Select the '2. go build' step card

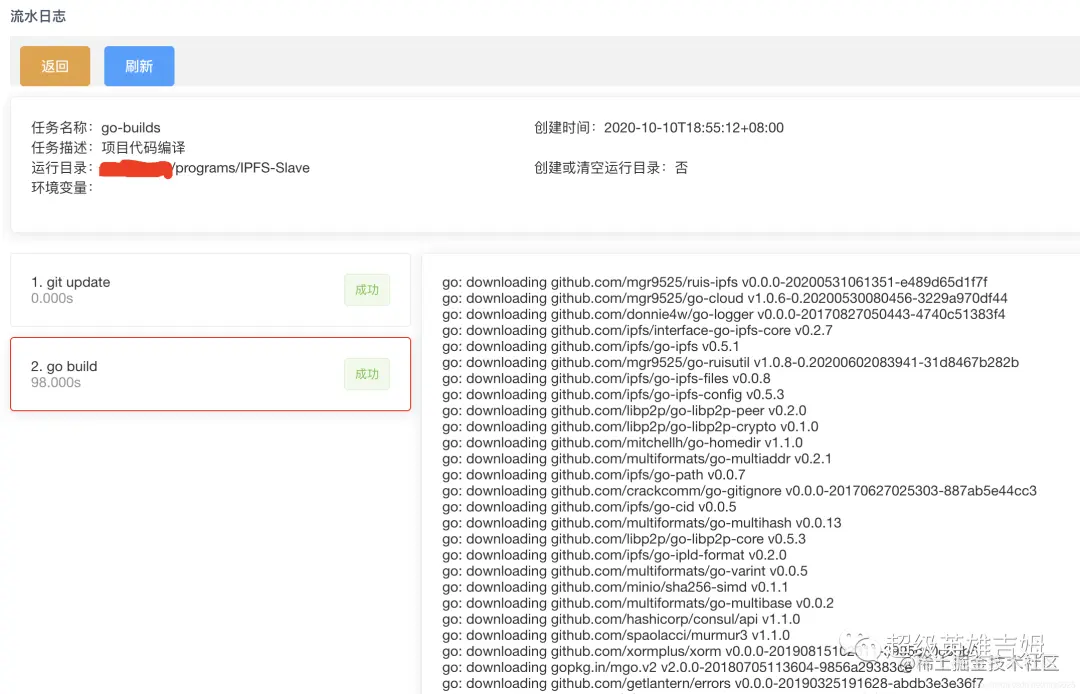point(210,374)
